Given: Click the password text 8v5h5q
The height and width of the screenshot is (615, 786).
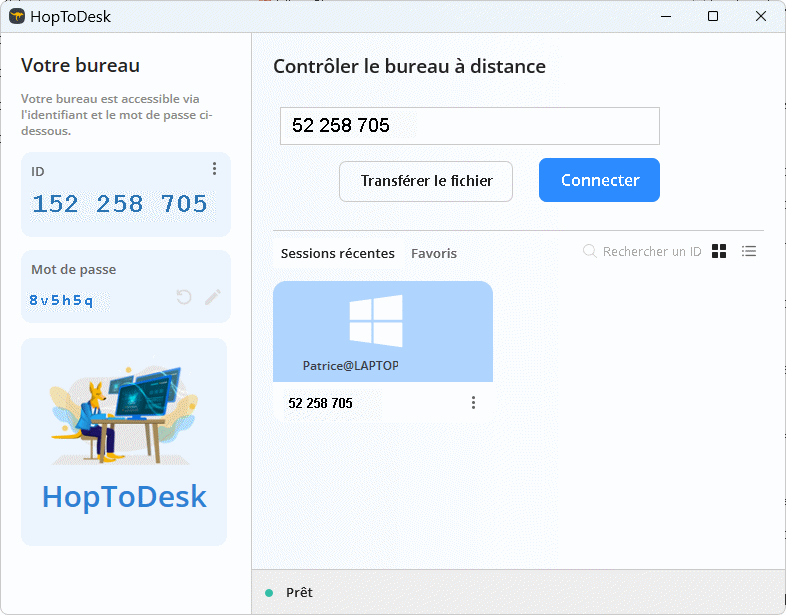Looking at the screenshot, I should point(62,300).
